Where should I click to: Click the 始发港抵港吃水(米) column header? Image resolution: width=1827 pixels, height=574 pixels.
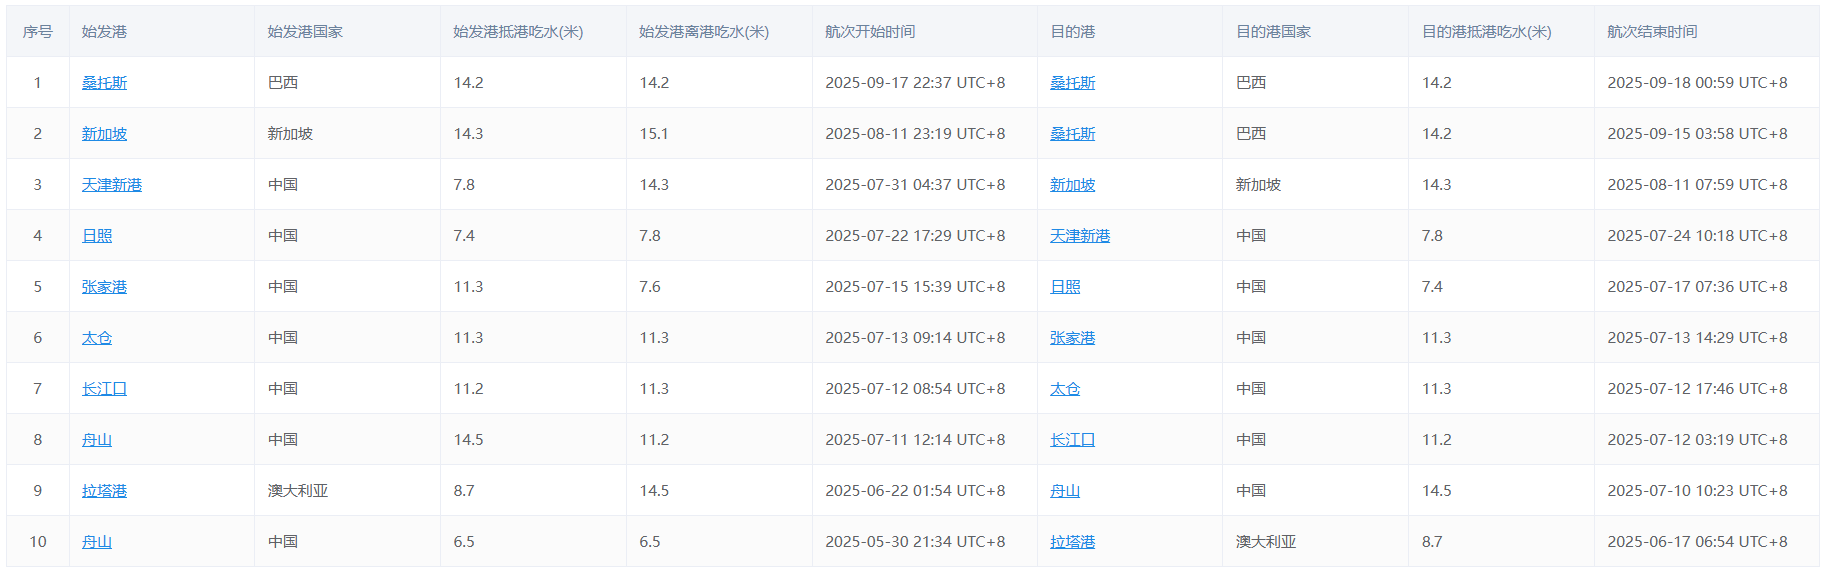pyautogui.click(x=518, y=32)
